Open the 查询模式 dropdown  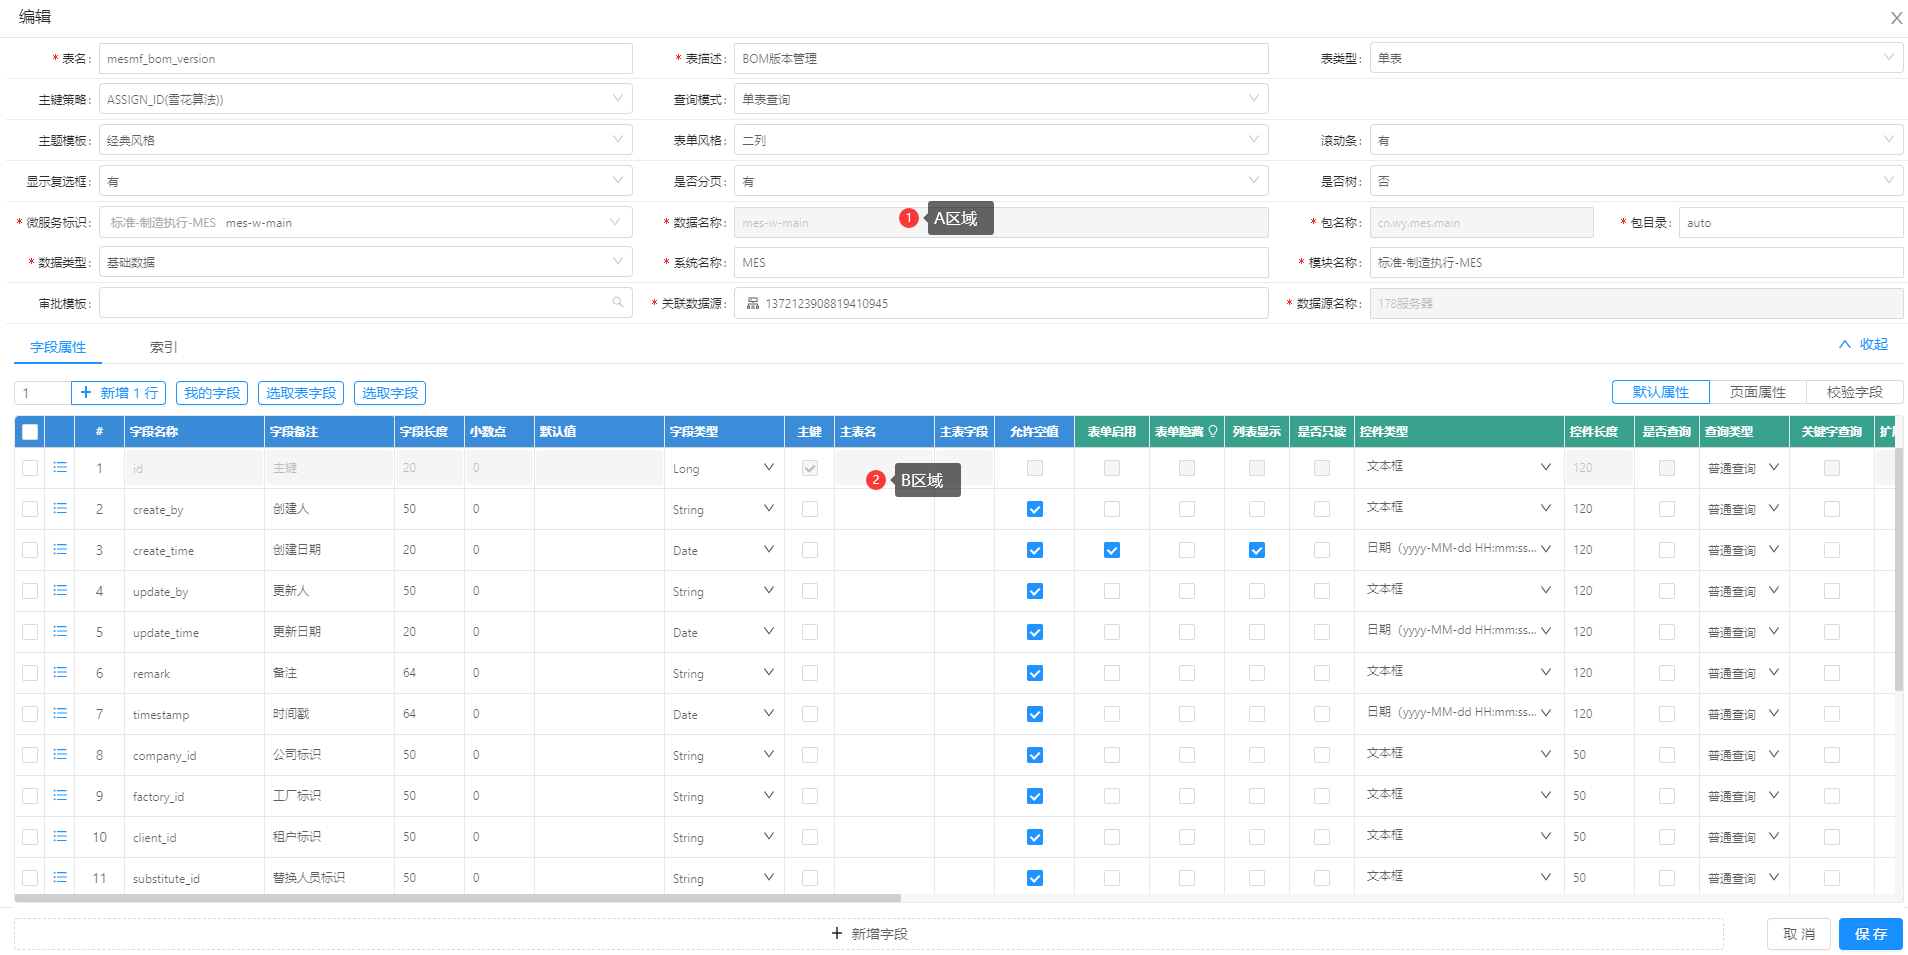coord(1001,99)
